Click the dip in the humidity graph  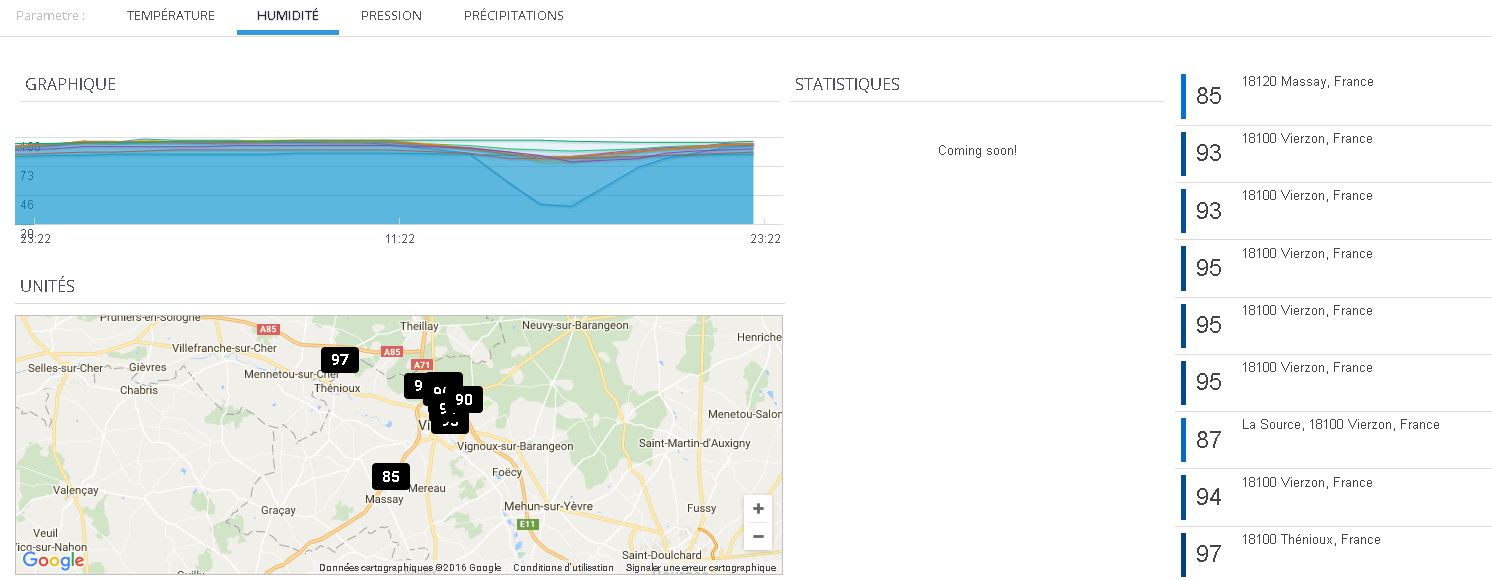556,204
